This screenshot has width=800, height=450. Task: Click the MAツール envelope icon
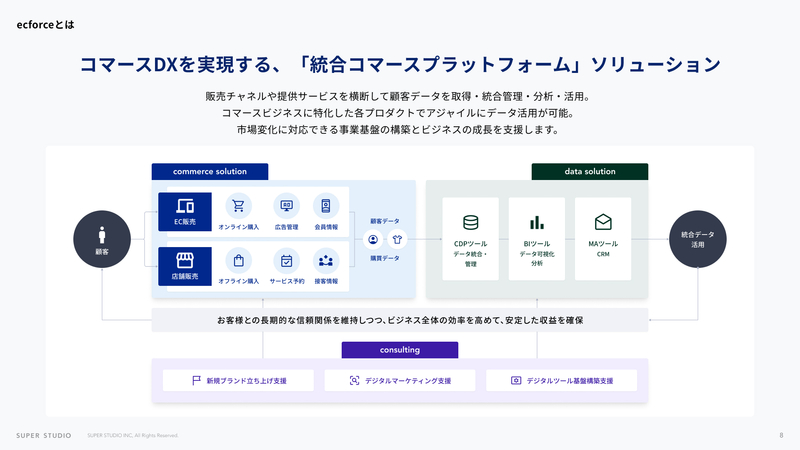[603, 222]
